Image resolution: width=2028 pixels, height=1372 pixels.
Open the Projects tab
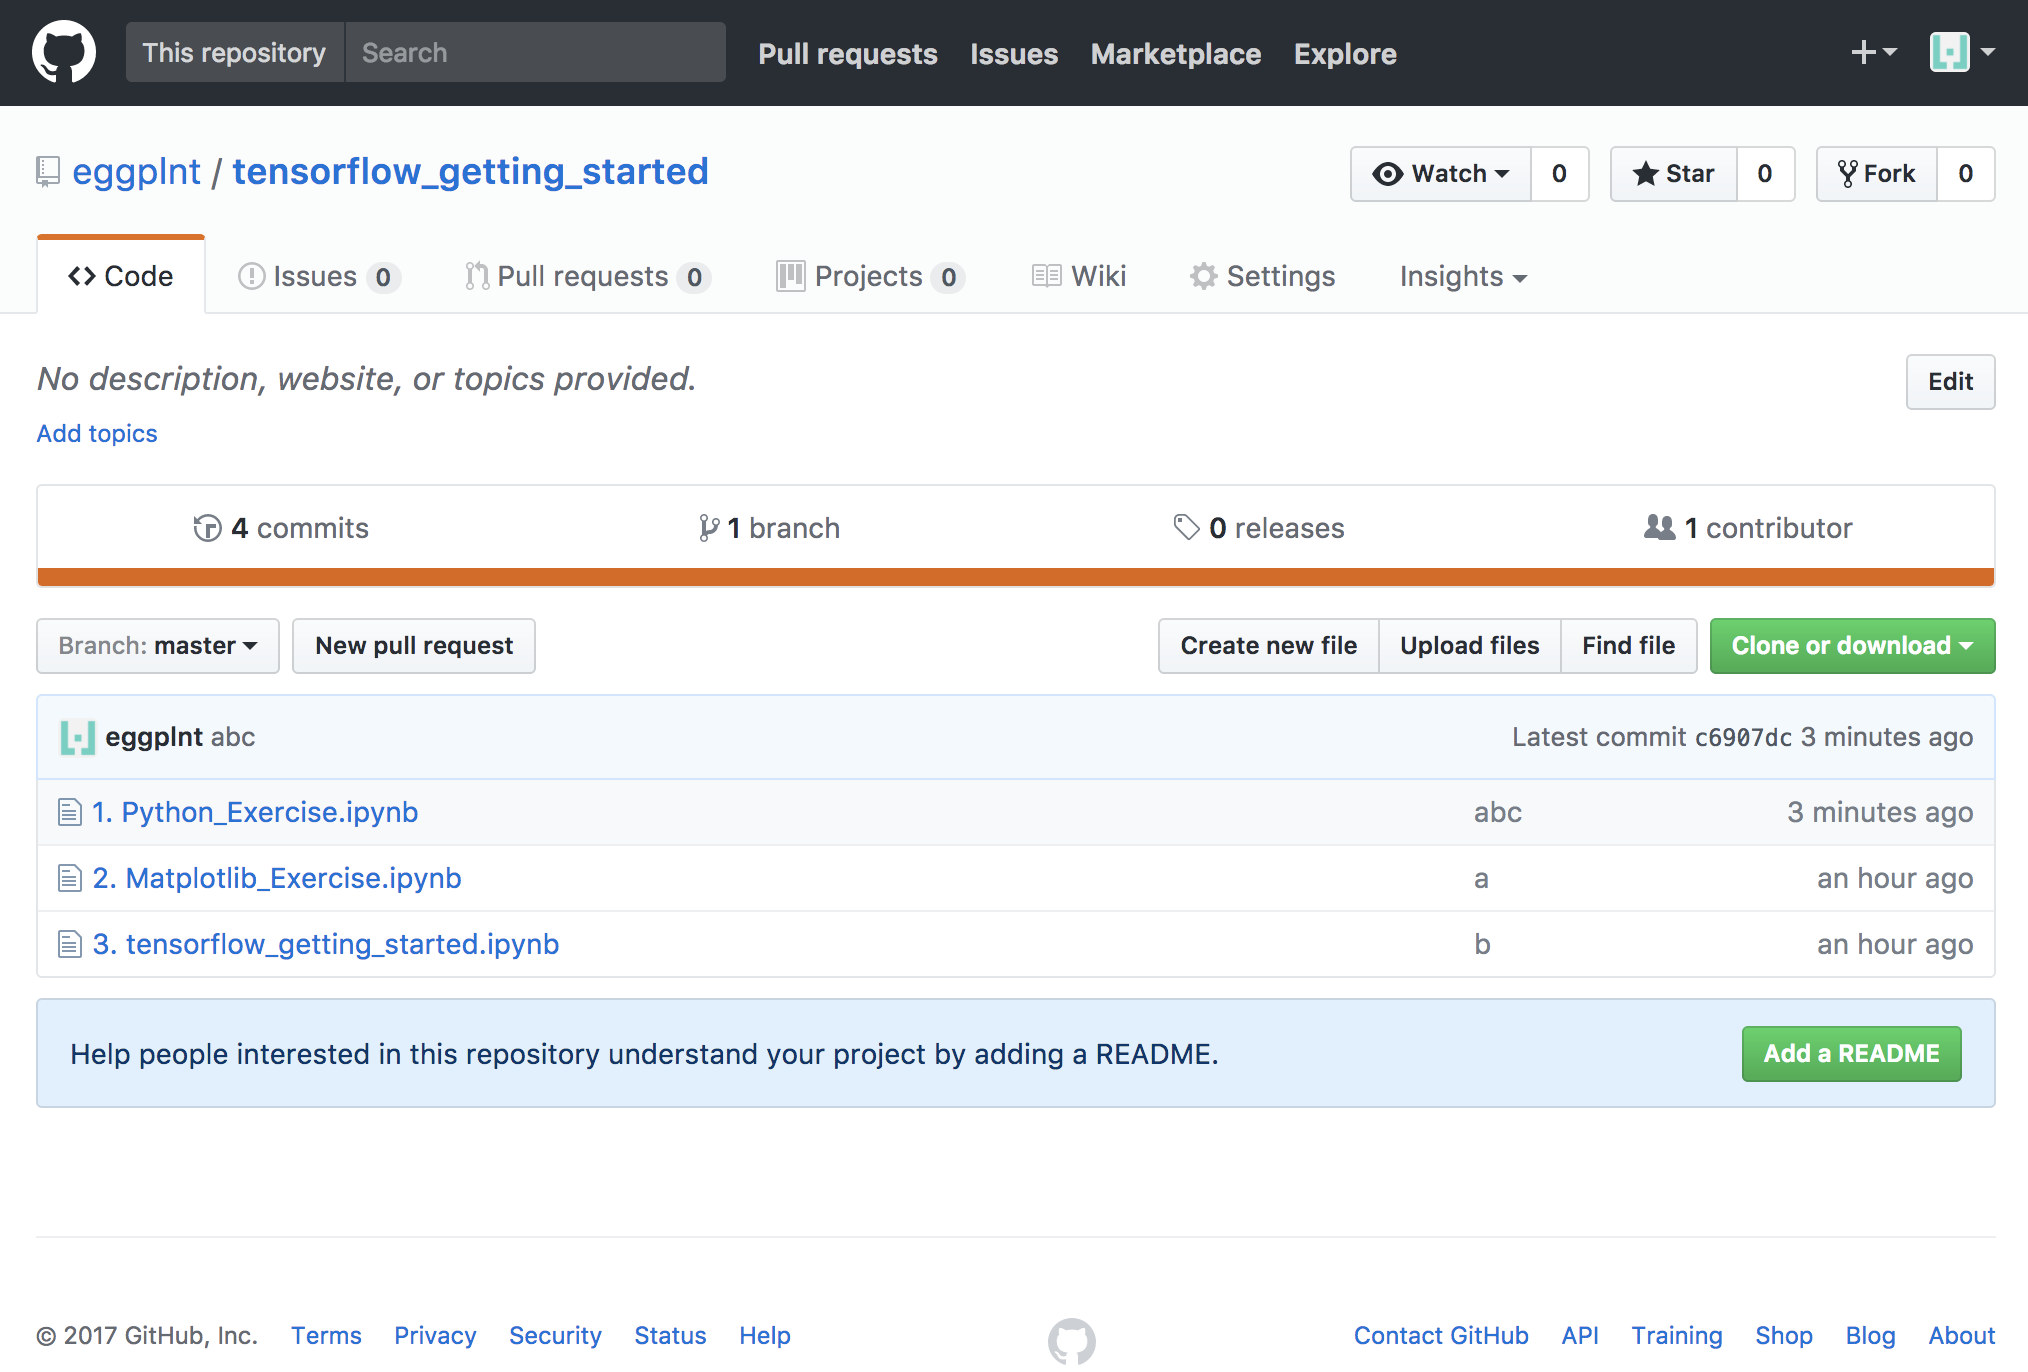coord(870,276)
